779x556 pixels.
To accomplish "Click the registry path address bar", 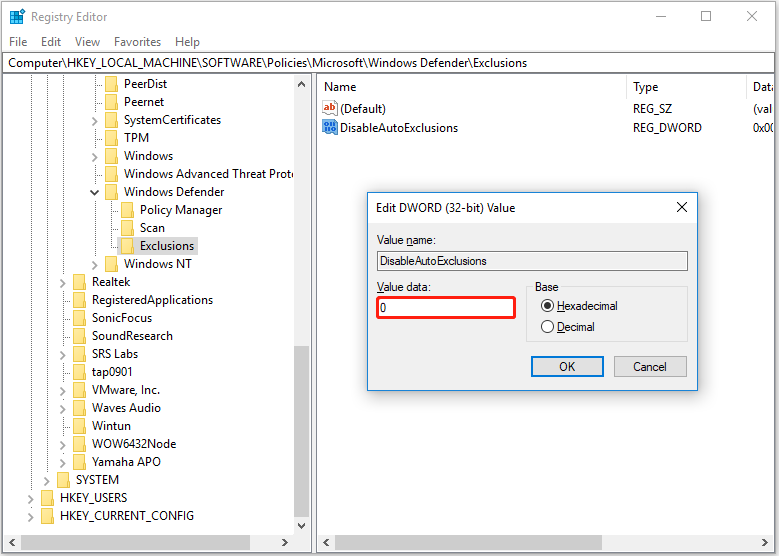I will tap(389, 63).
